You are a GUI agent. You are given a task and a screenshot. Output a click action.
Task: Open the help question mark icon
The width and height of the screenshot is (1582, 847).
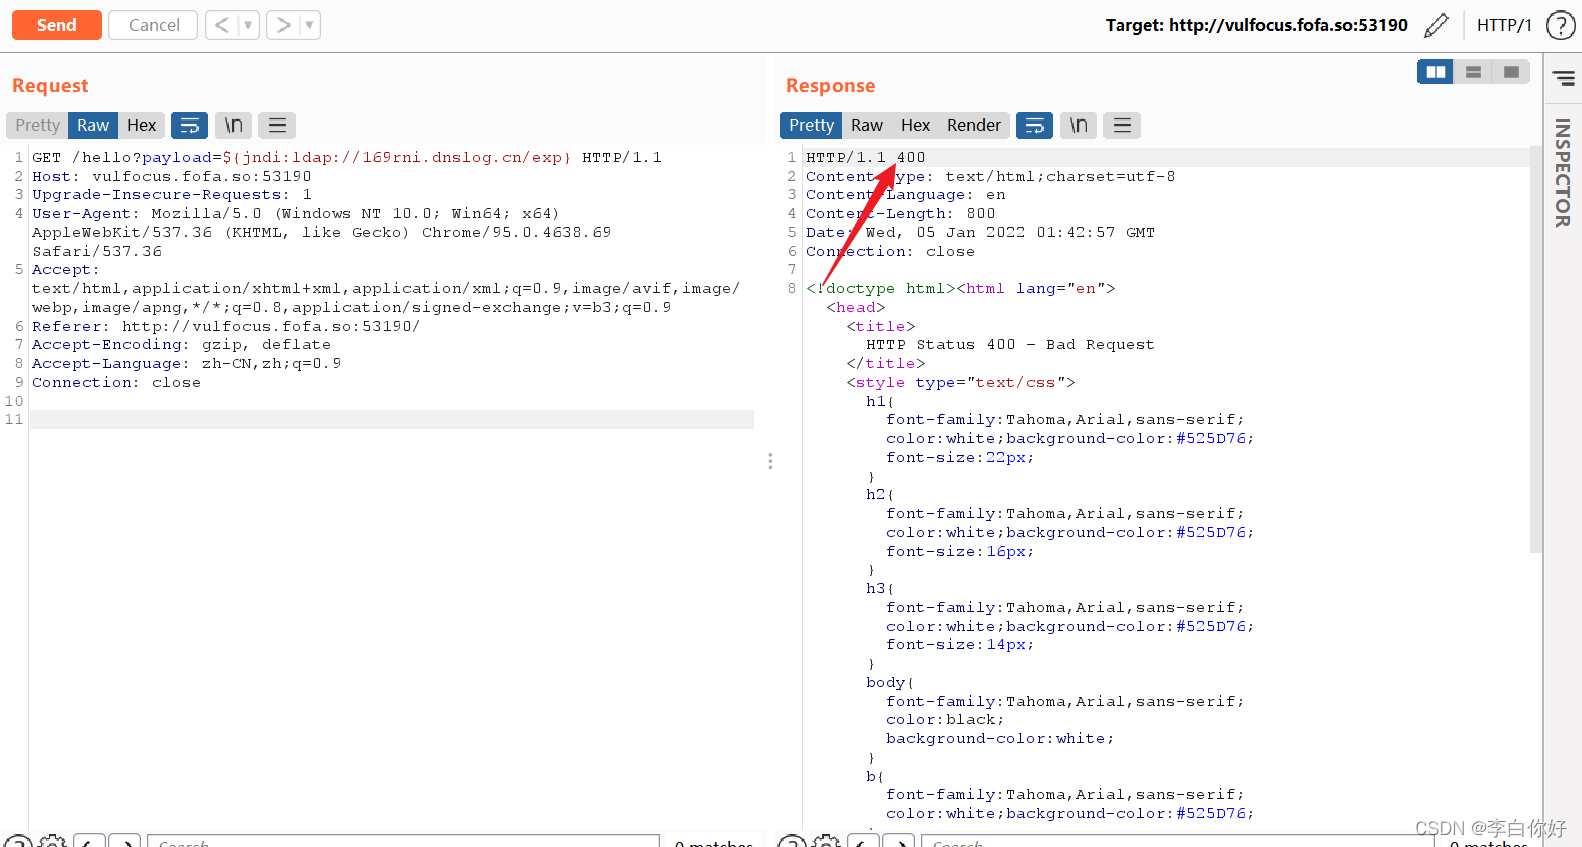click(1560, 25)
